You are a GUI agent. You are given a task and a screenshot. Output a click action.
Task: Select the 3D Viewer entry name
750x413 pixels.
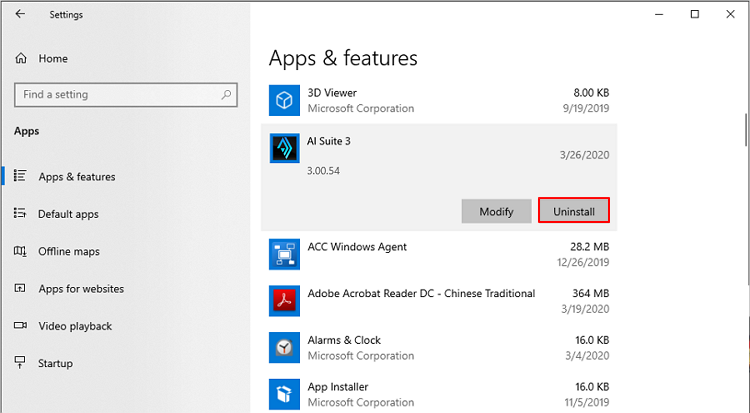click(332, 92)
